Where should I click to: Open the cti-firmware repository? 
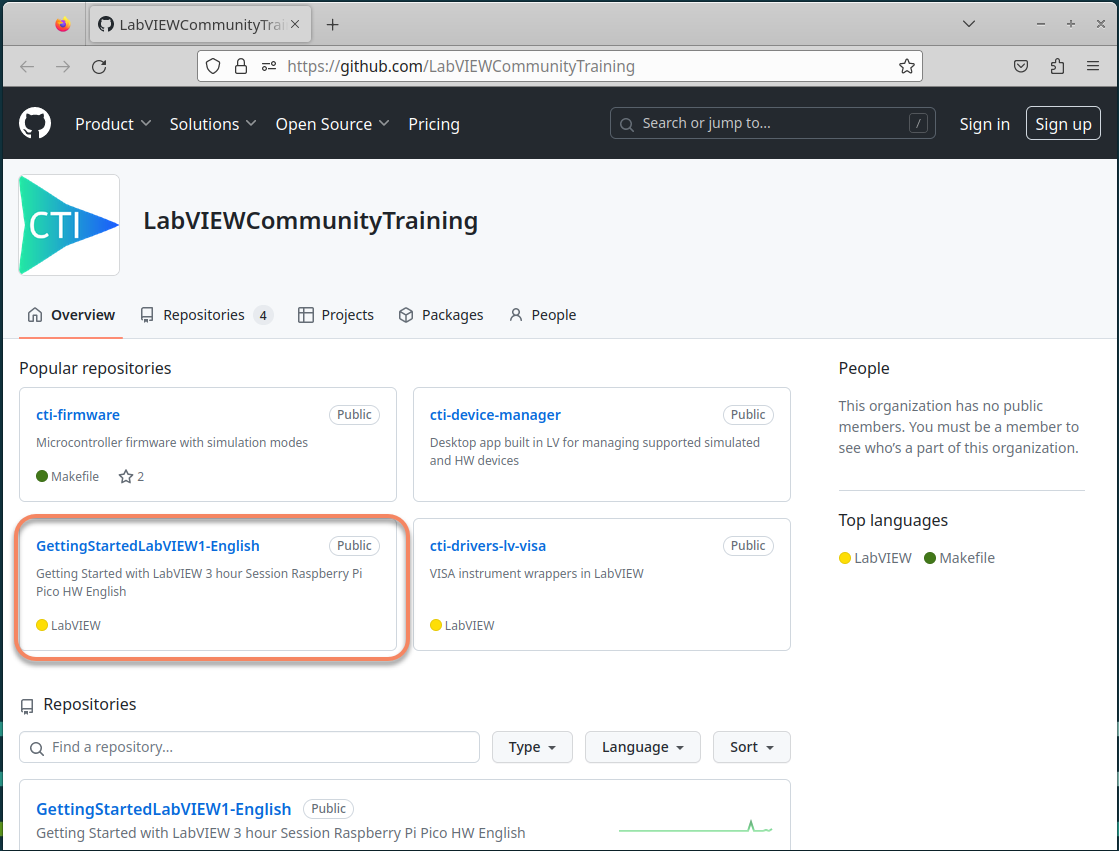click(78, 415)
